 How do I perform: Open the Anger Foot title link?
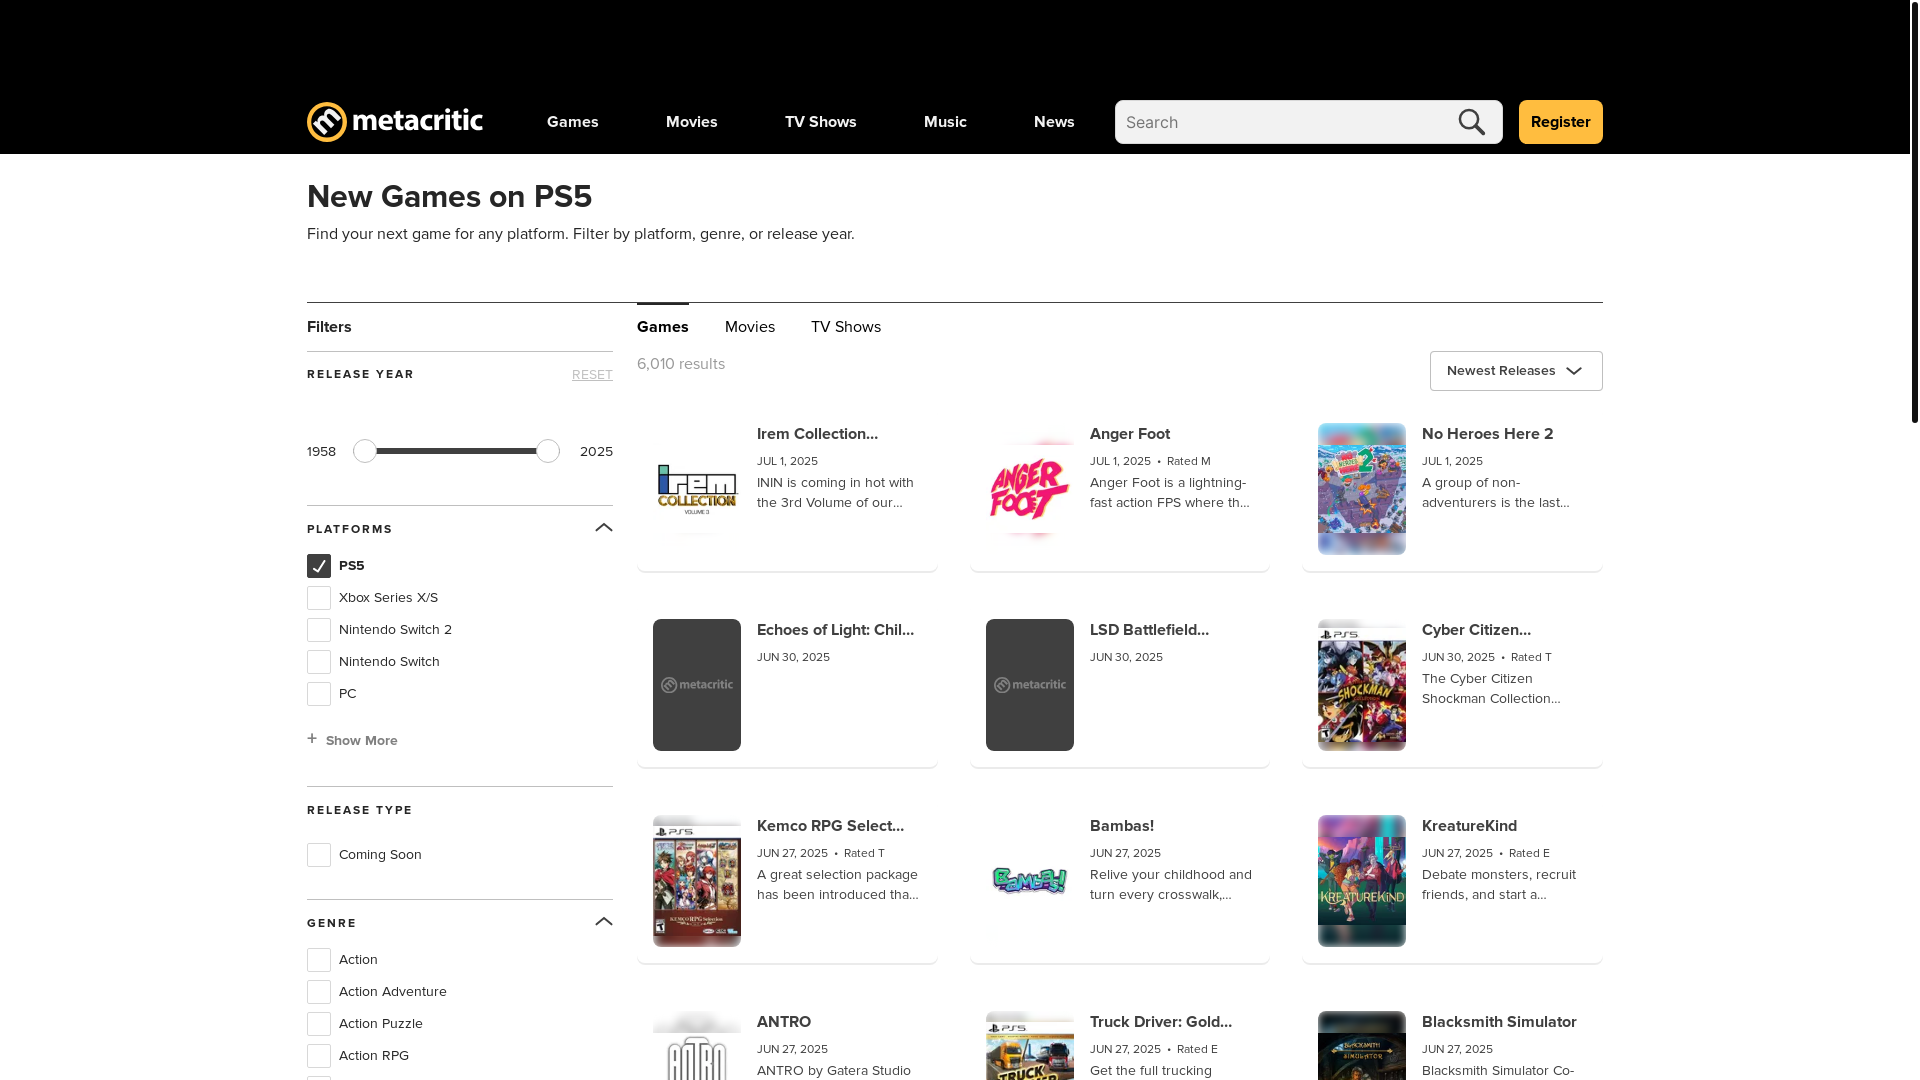coord(1130,434)
